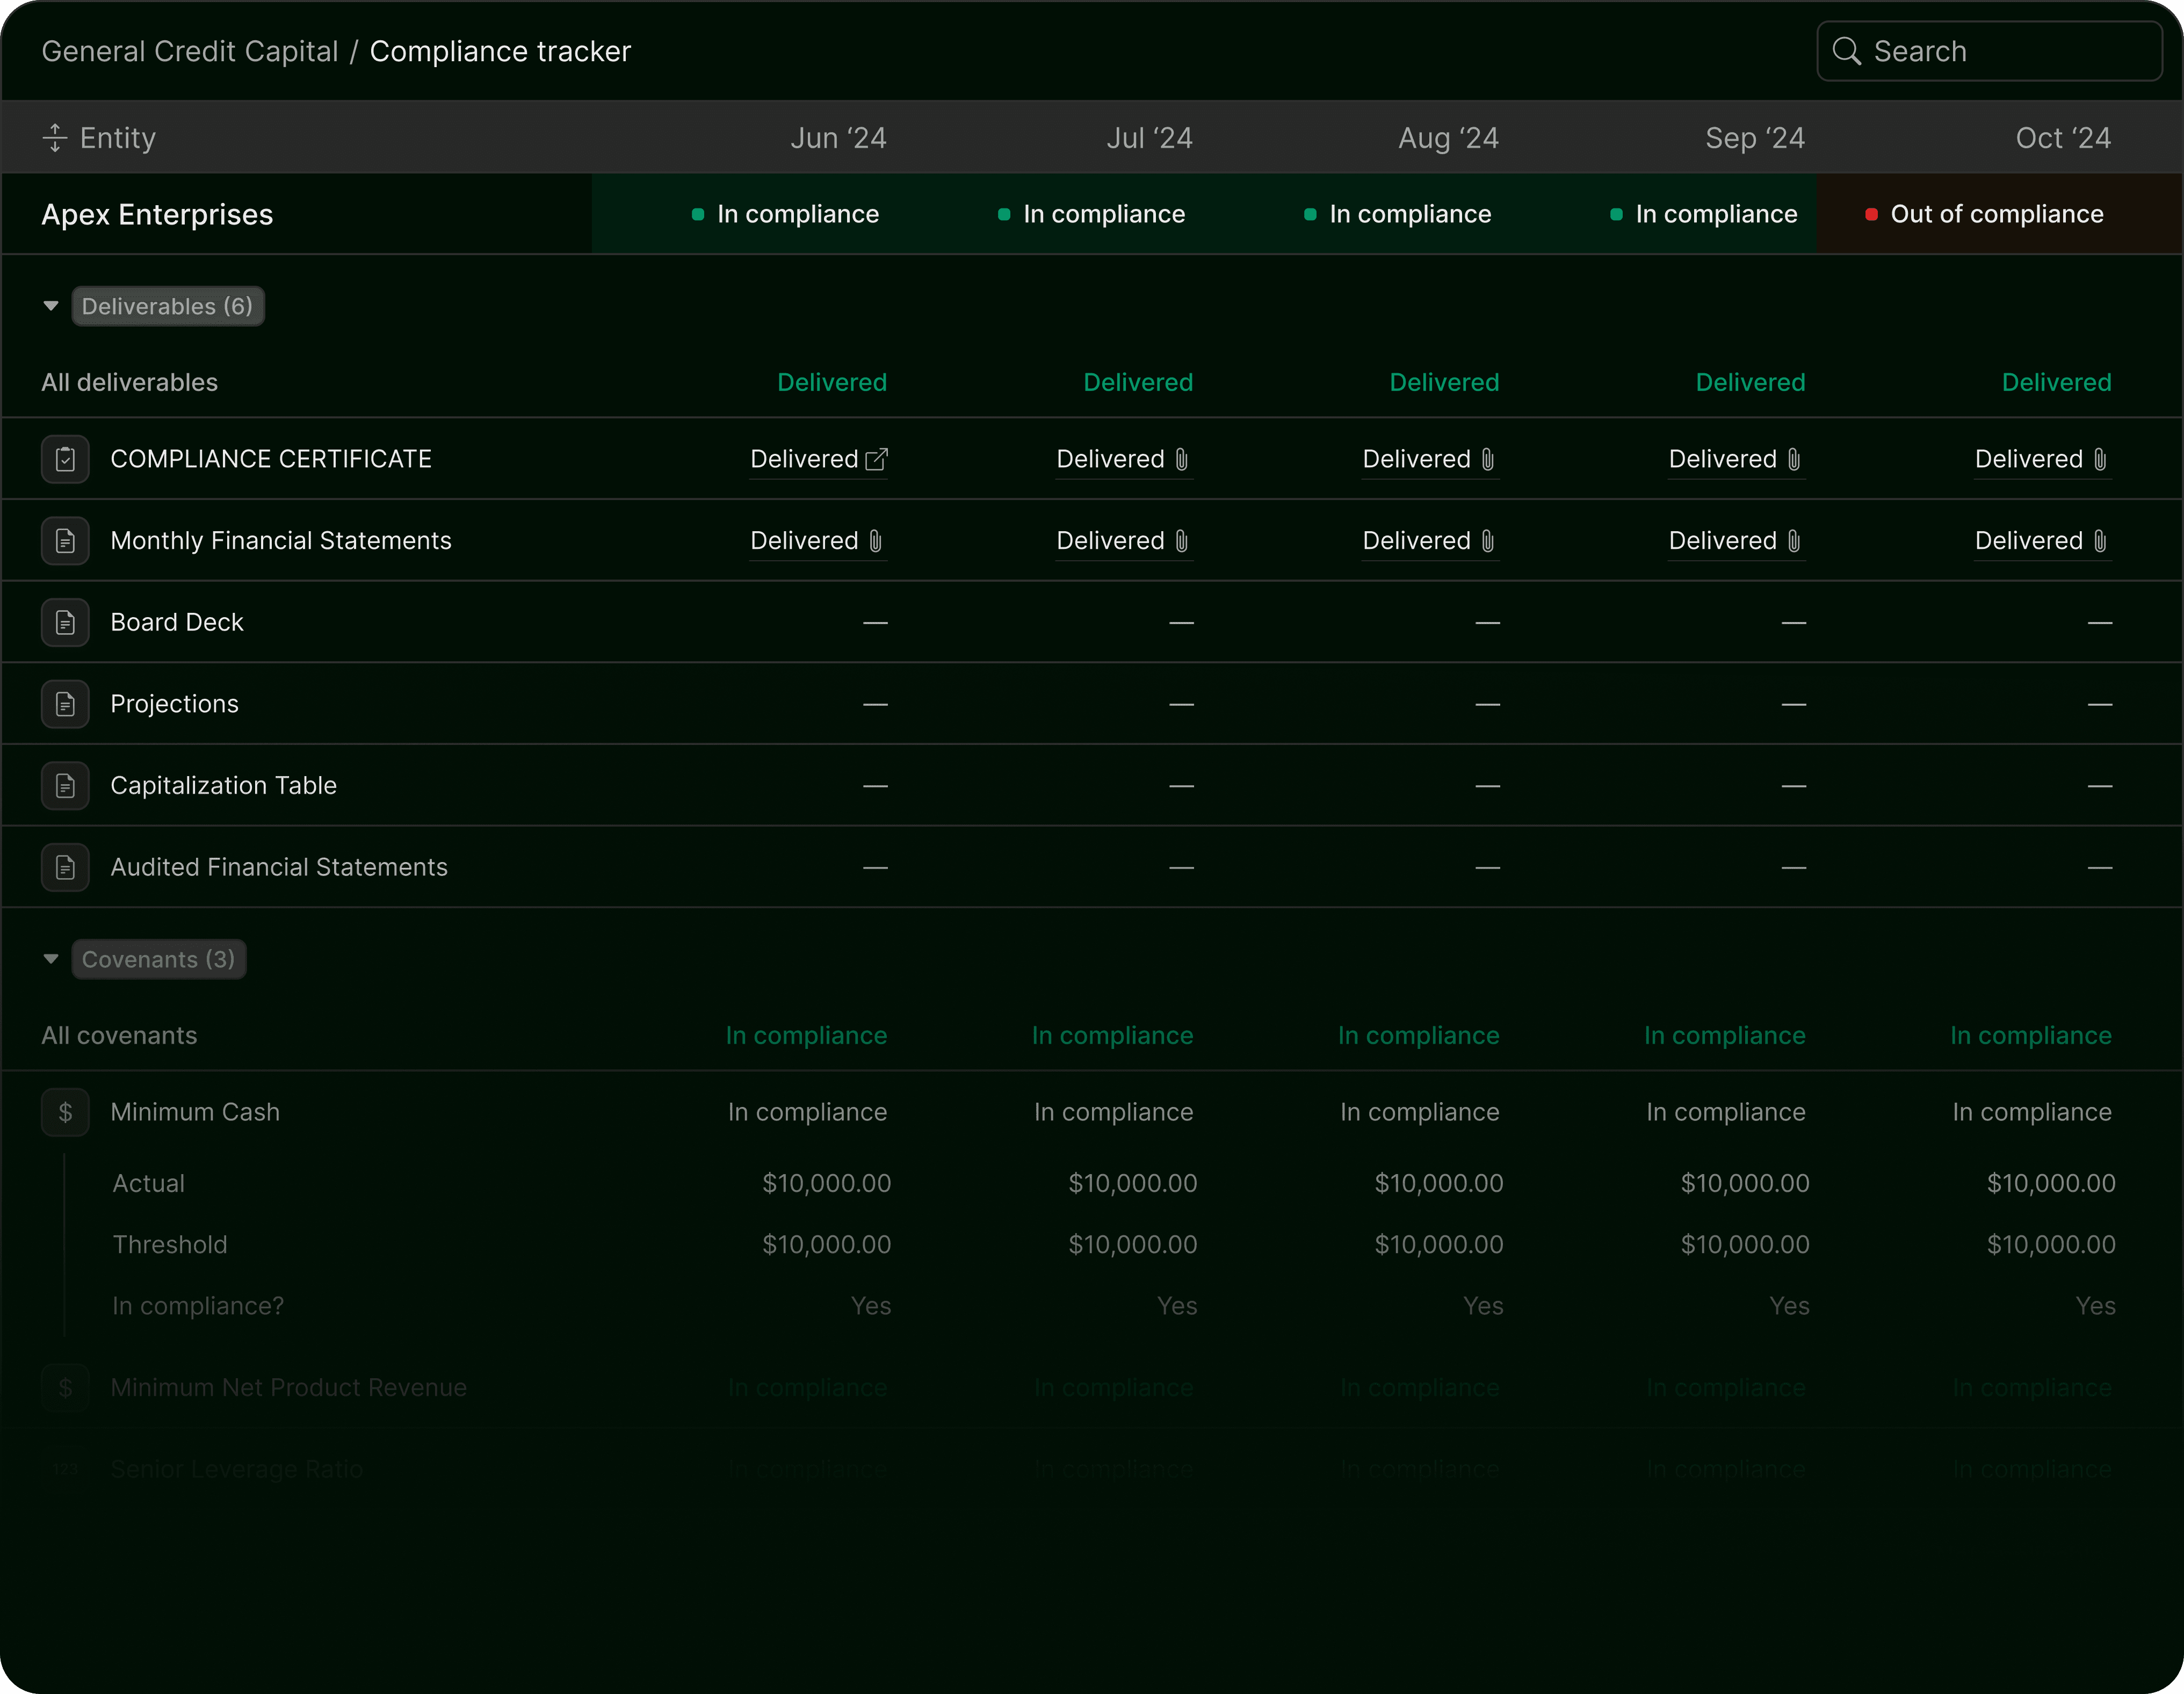Select the Jun '24 column header
2184x1694 pixels.
[838, 138]
